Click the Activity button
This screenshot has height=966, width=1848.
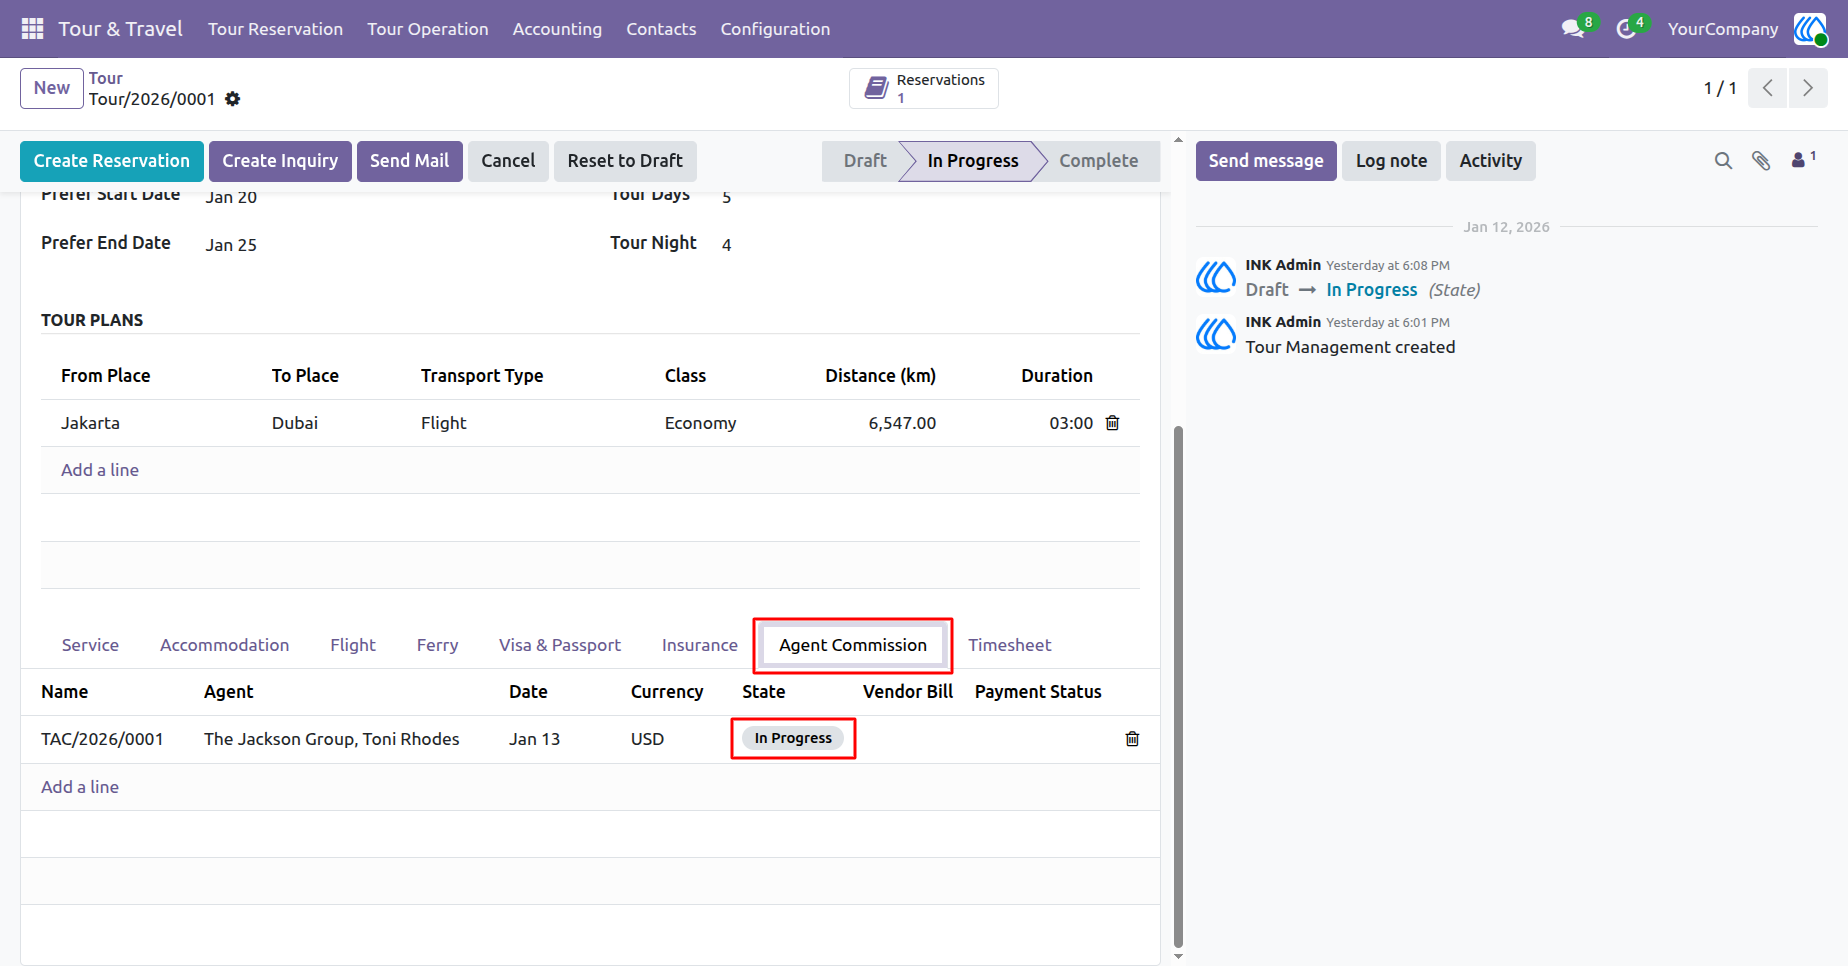(x=1490, y=161)
